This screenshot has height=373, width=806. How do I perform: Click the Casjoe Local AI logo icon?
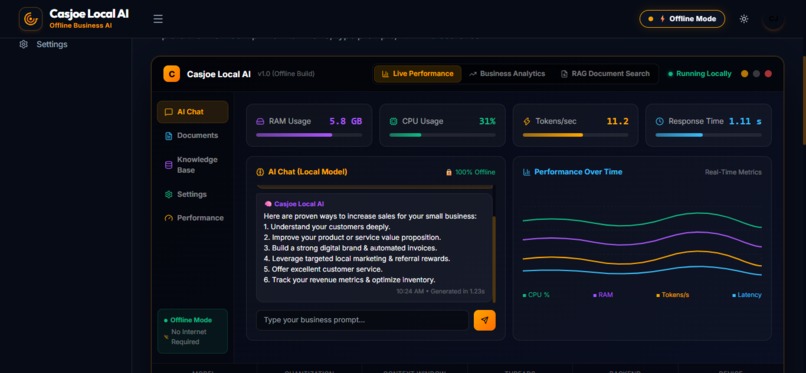30,19
